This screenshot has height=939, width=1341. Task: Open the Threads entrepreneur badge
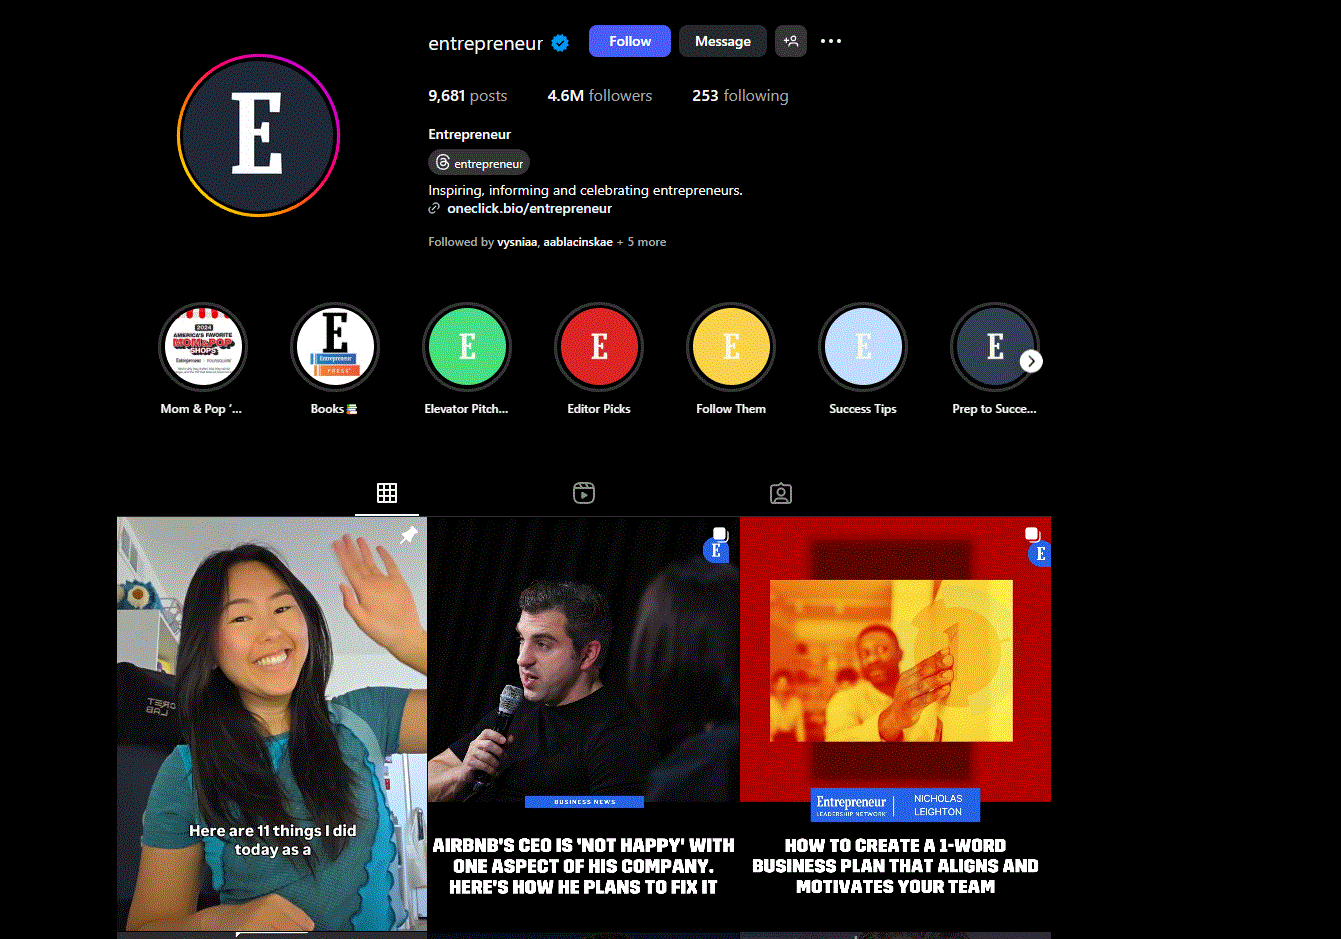pos(479,163)
